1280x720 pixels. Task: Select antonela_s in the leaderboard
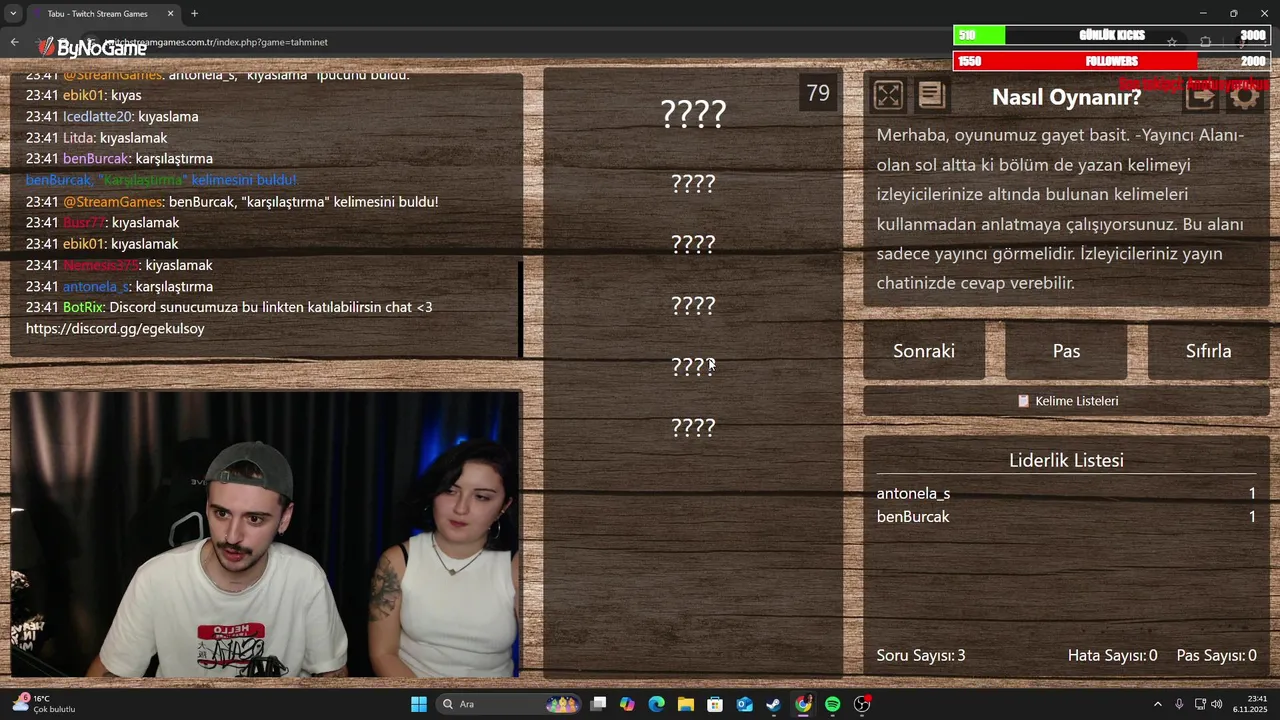(913, 493)
